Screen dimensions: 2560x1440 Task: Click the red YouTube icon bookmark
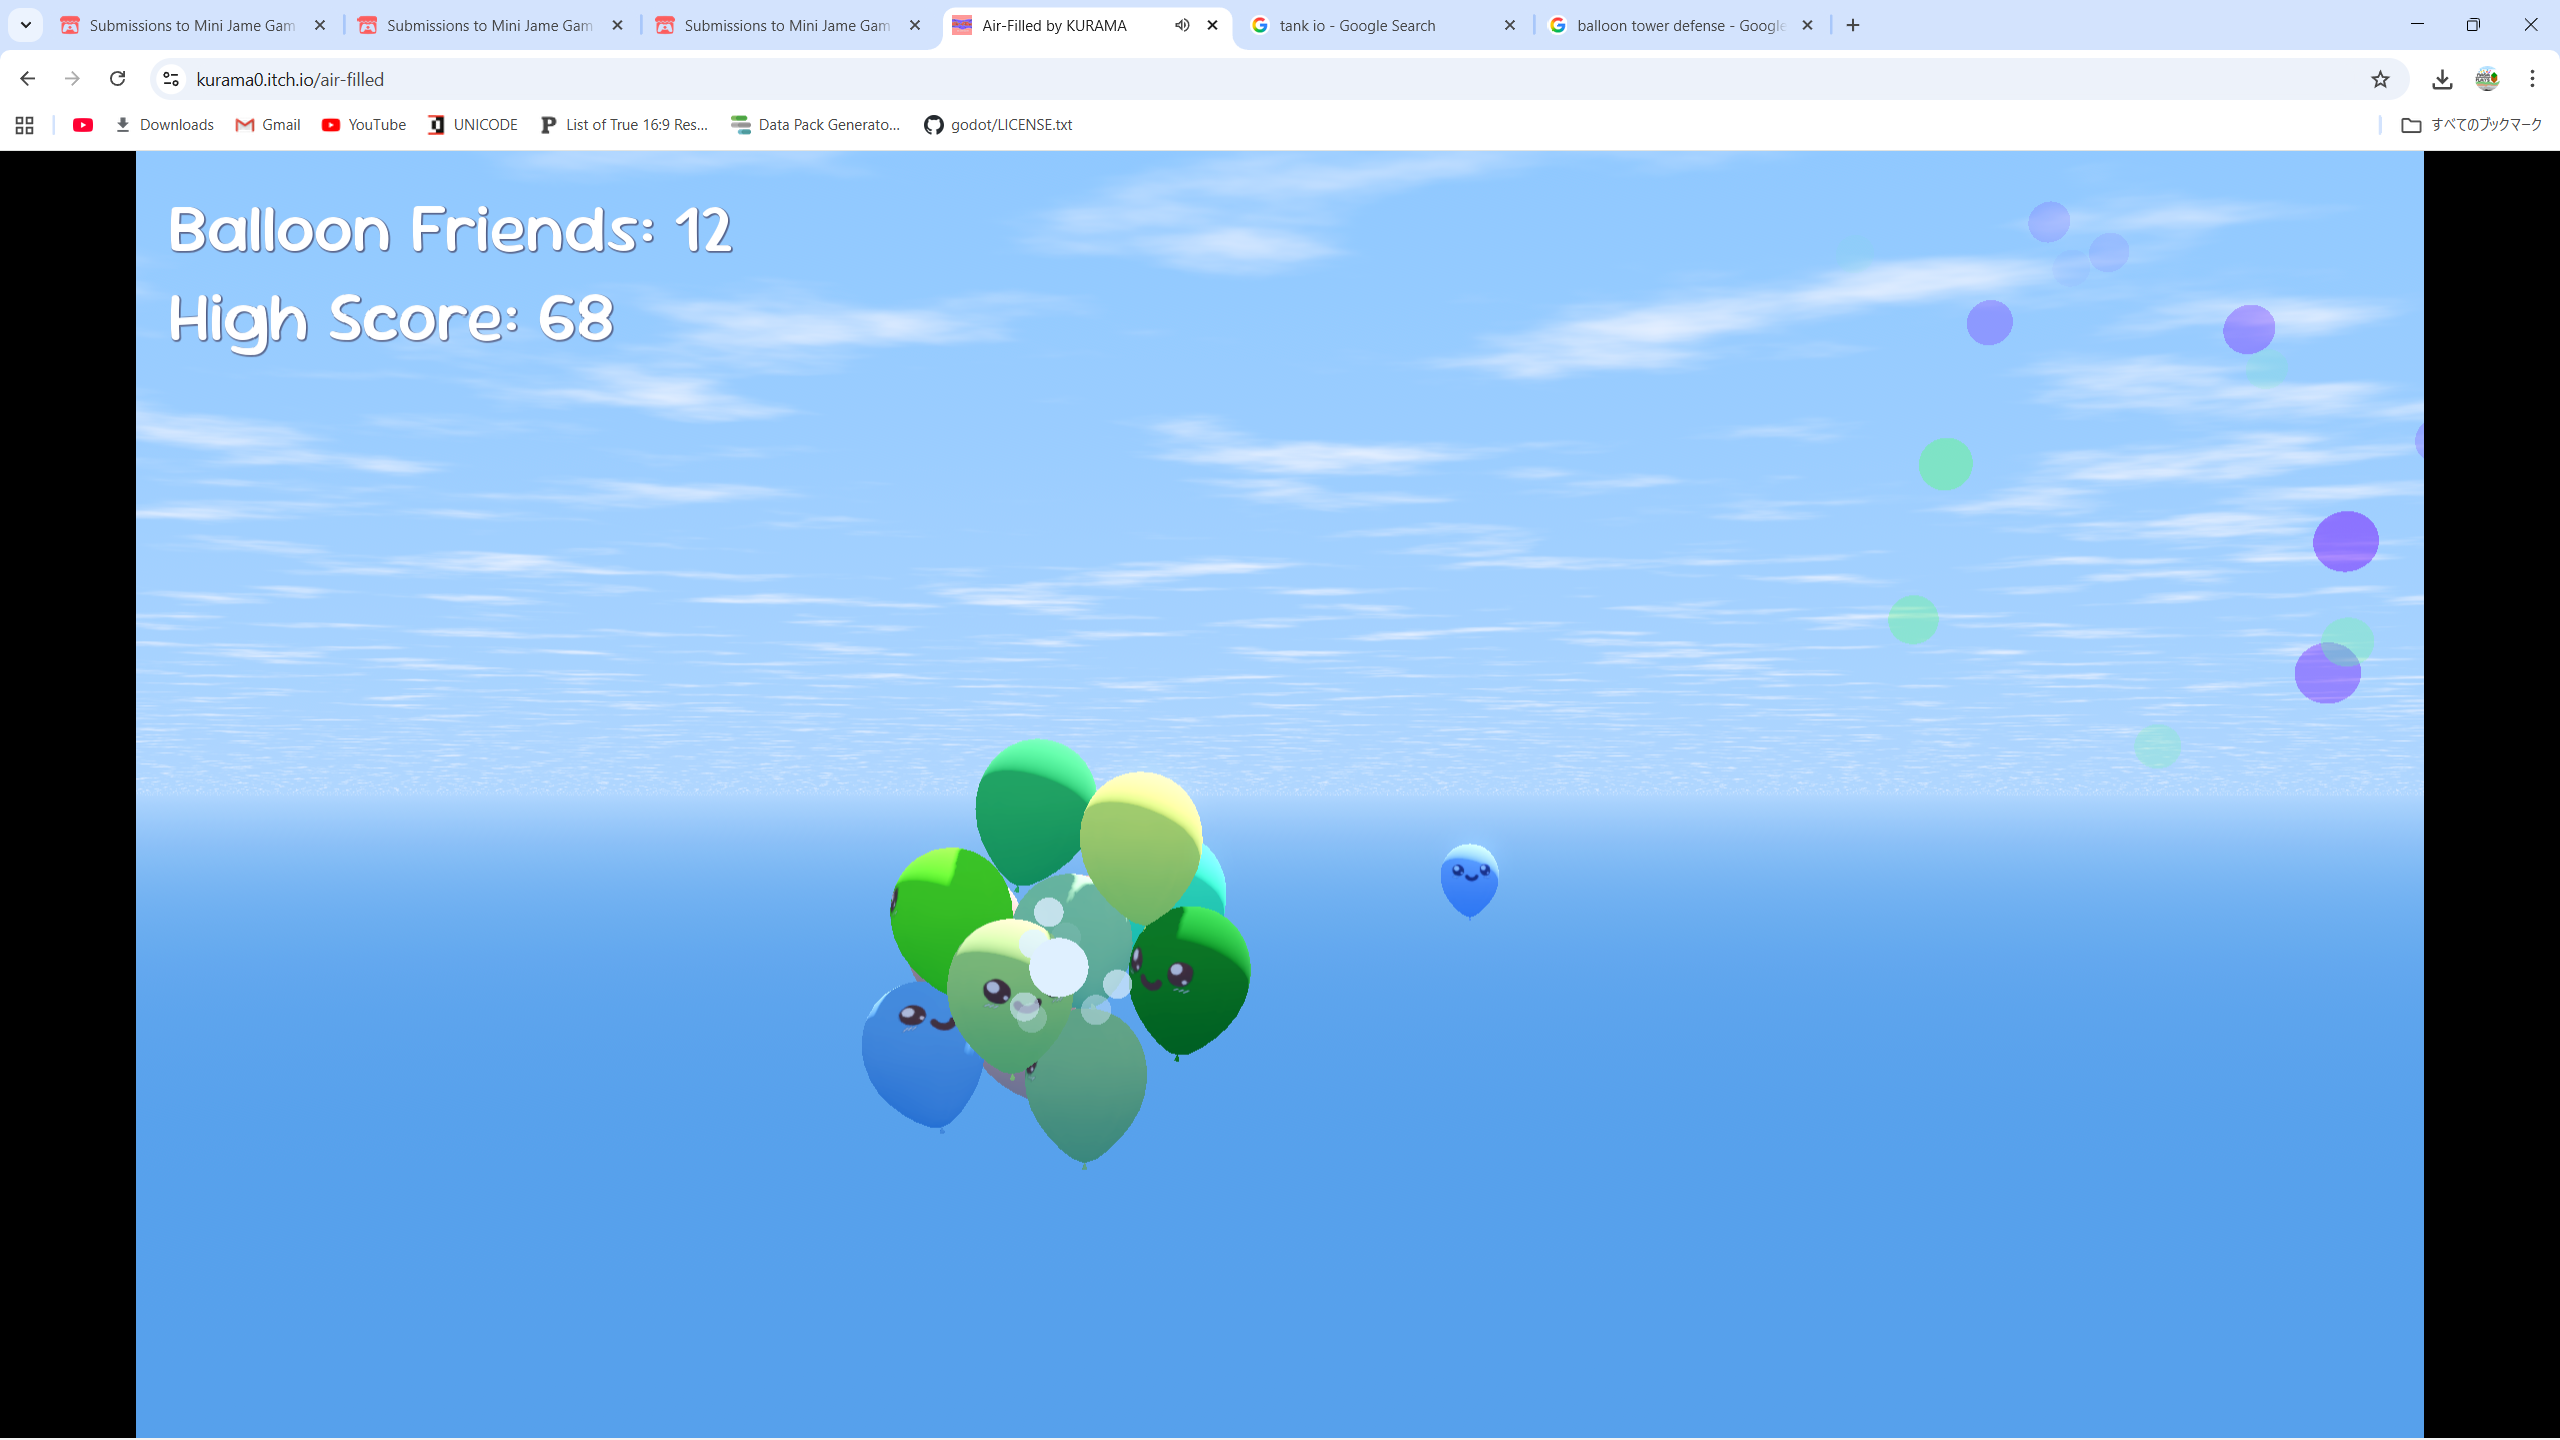click(83, 125)
